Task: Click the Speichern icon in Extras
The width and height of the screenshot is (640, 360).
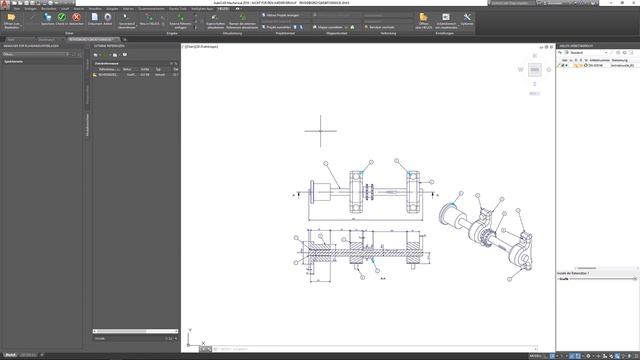Action: tap(48, 17)
